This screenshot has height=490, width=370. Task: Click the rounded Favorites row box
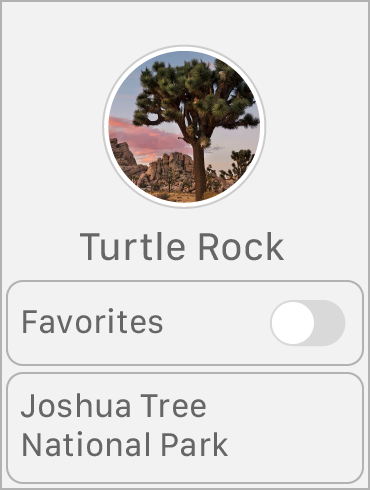[185, 323]
